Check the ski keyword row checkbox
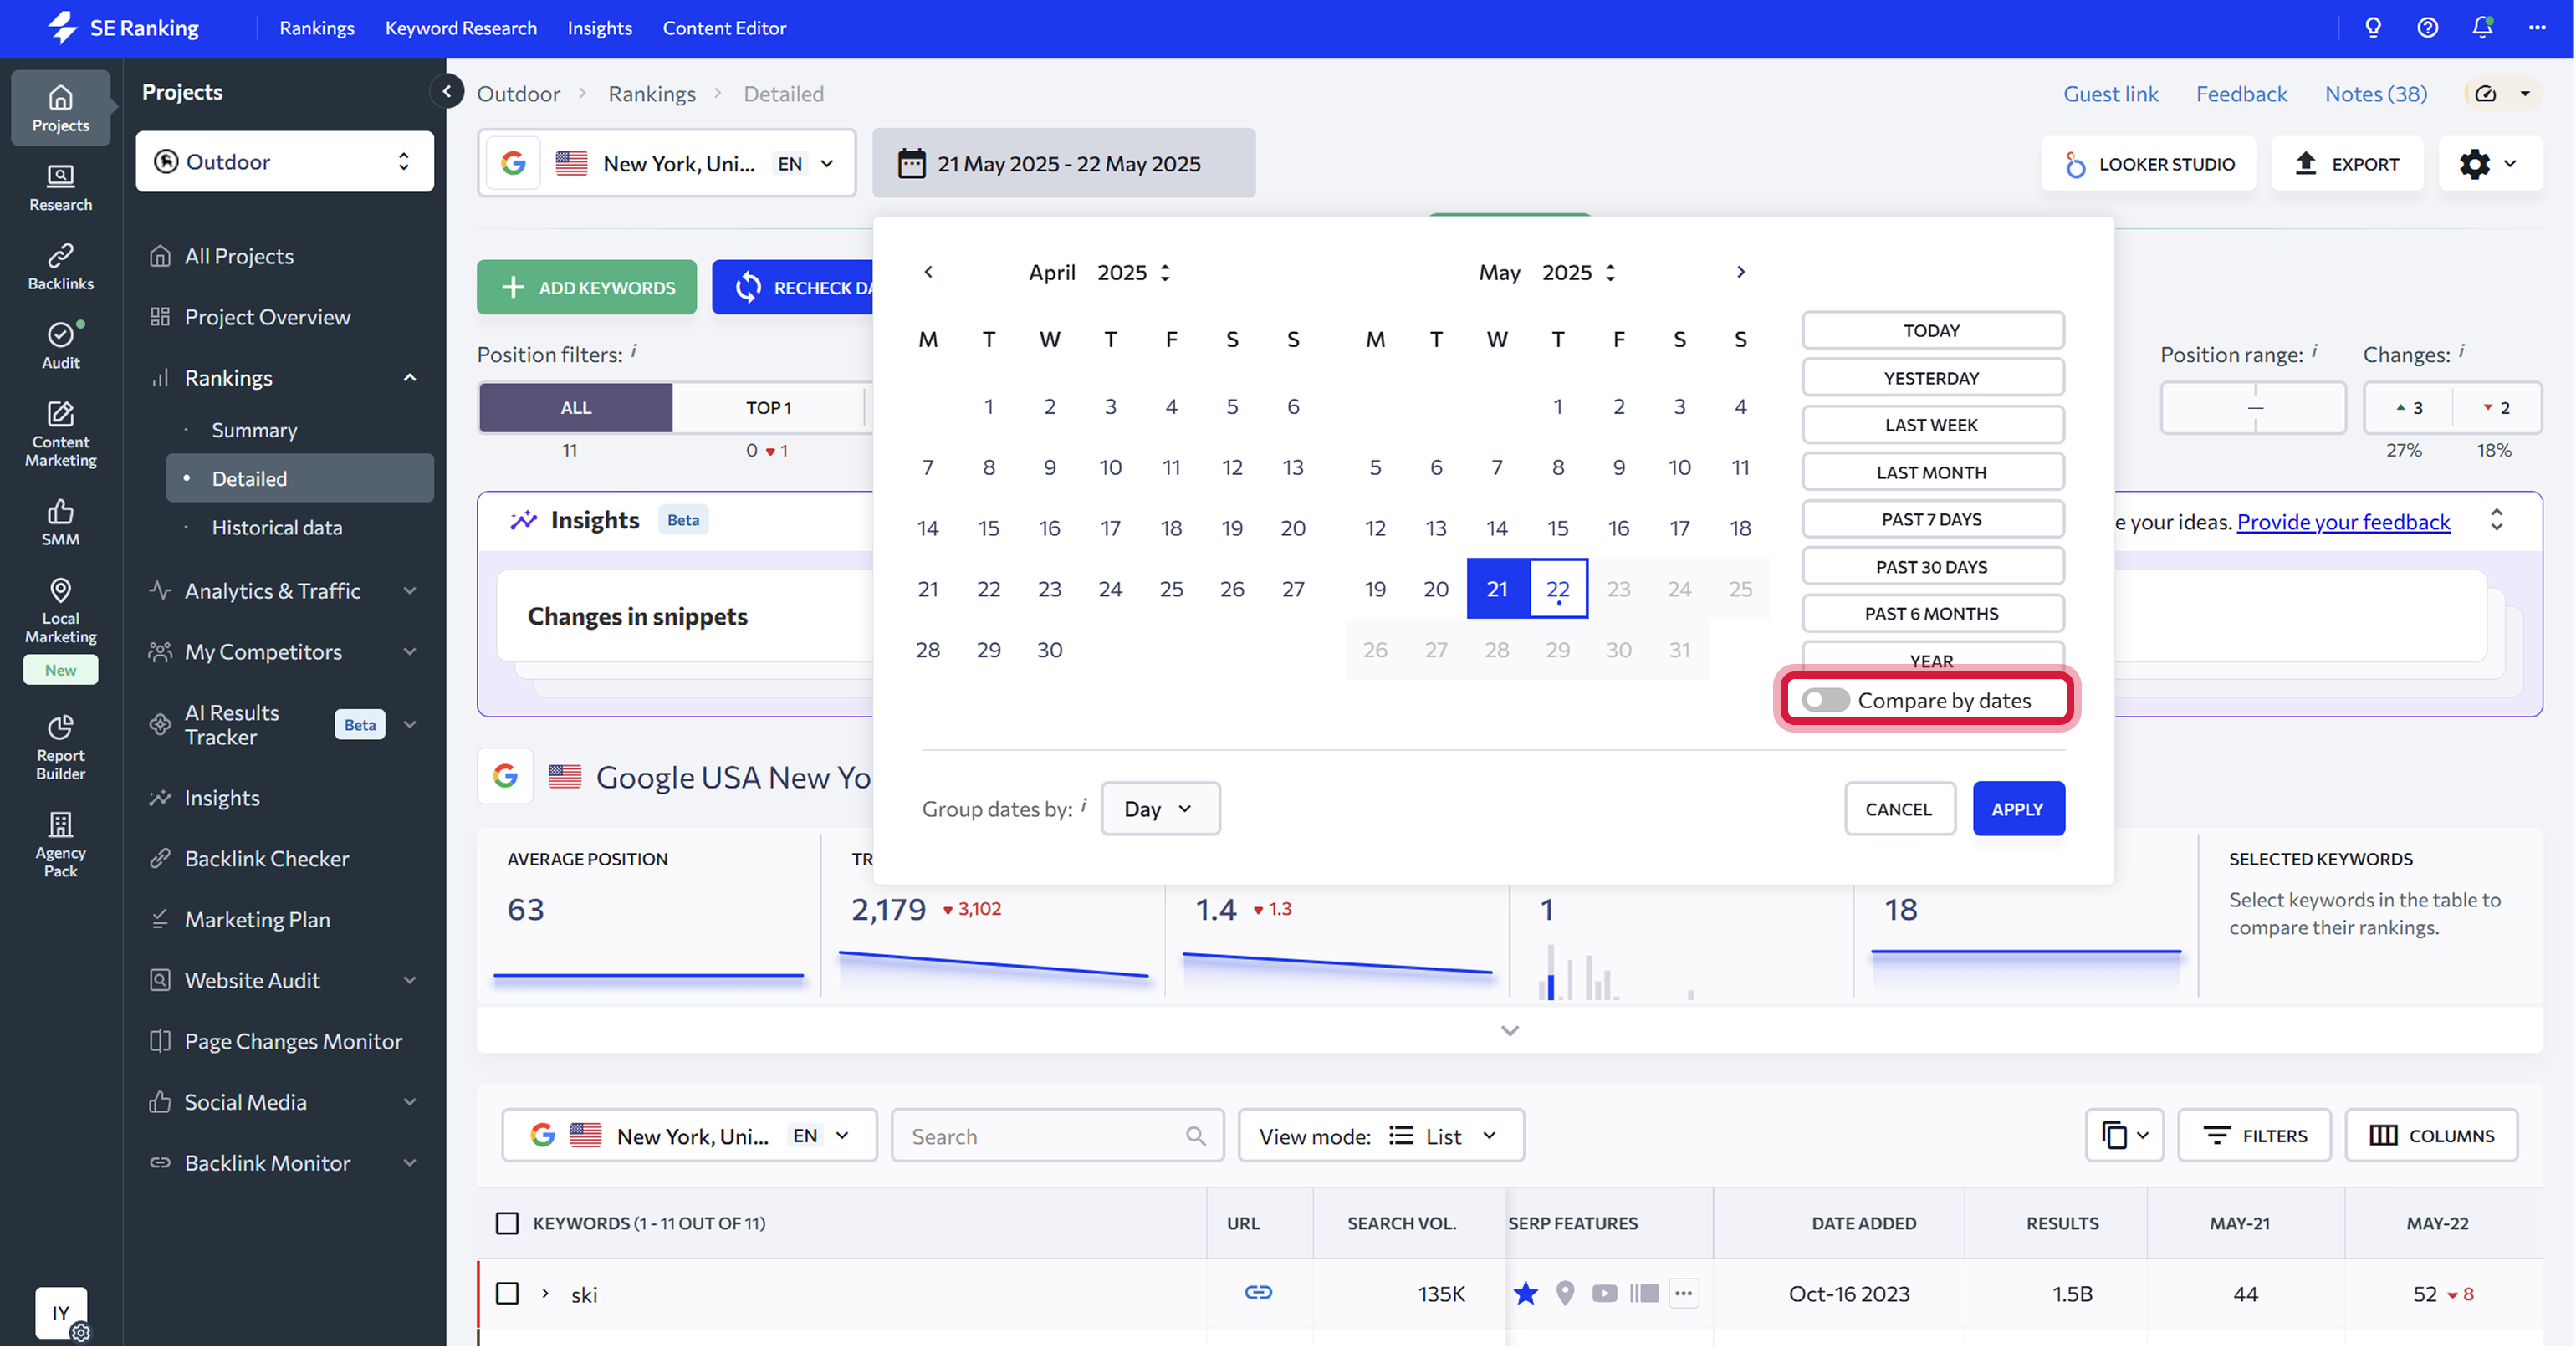Screen dimensions: 2576x1348 tap(507, 1294)
